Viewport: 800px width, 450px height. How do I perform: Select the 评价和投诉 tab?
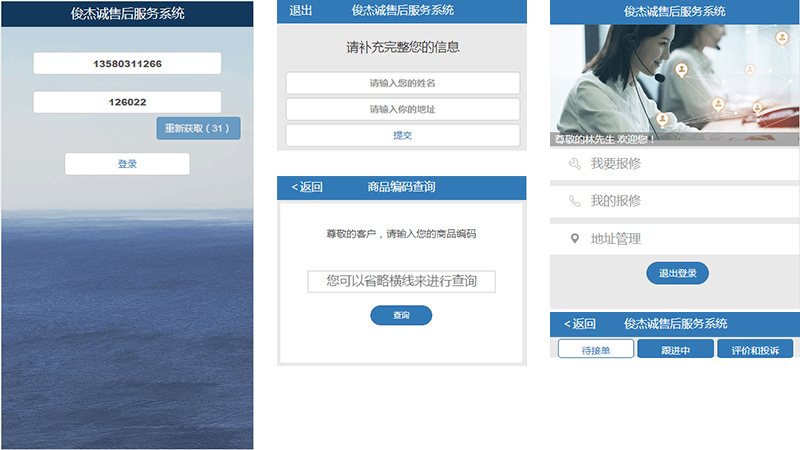pyautogui.click(x=755, y=350)
